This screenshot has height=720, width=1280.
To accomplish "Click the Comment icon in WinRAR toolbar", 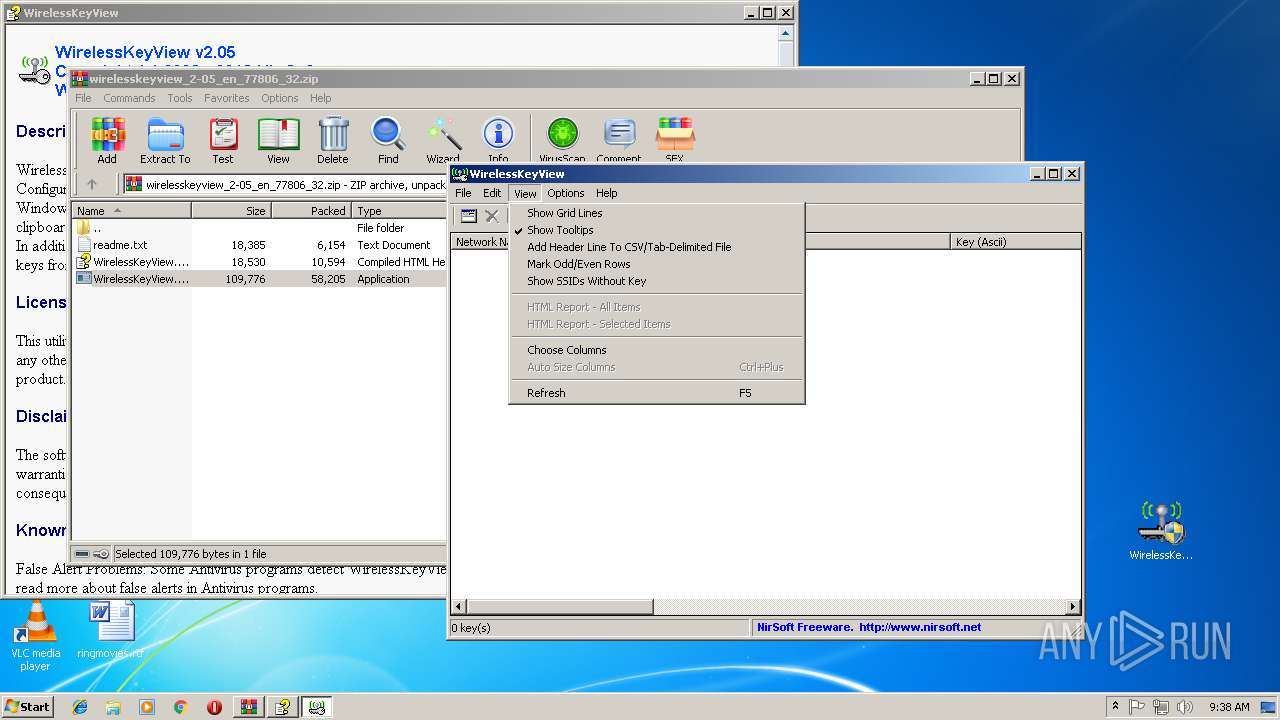I will 619,140.
